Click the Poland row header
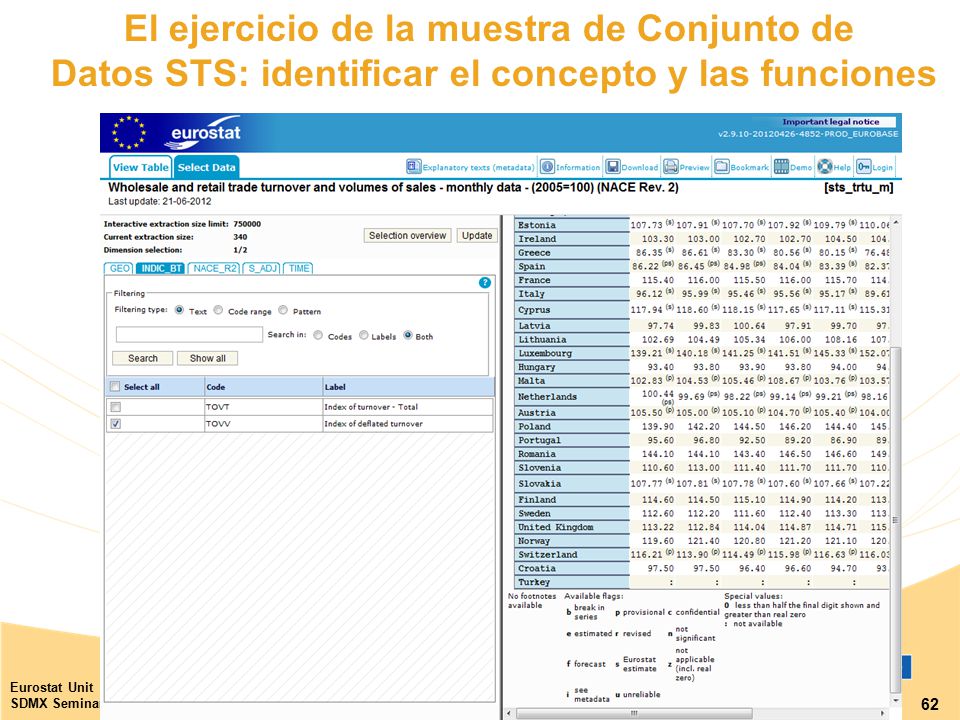Viewport: 960px width, 720px height. pyautogui.click(x=572, y=427)
